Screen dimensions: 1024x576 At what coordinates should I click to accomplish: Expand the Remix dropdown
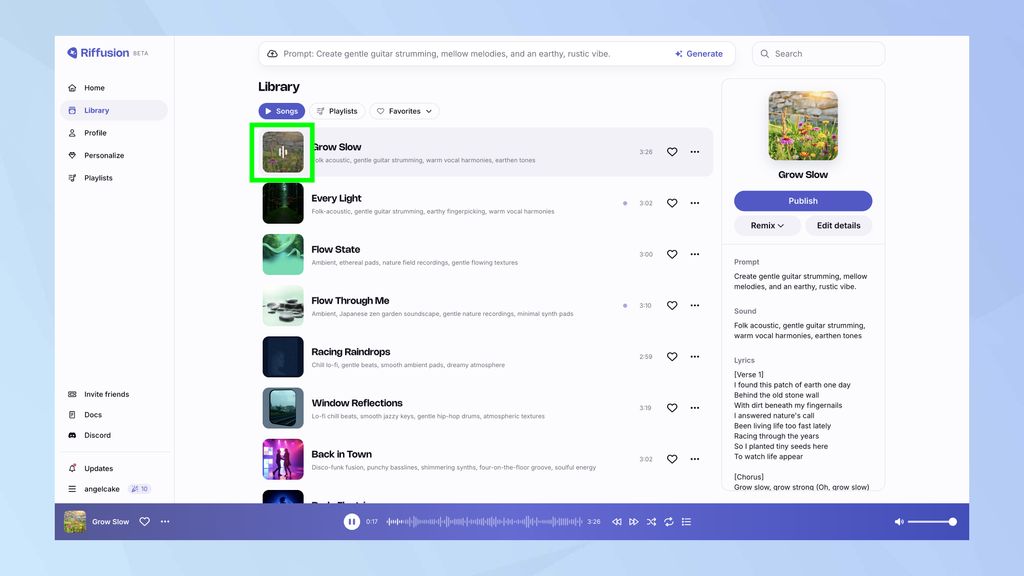(766, 225)
